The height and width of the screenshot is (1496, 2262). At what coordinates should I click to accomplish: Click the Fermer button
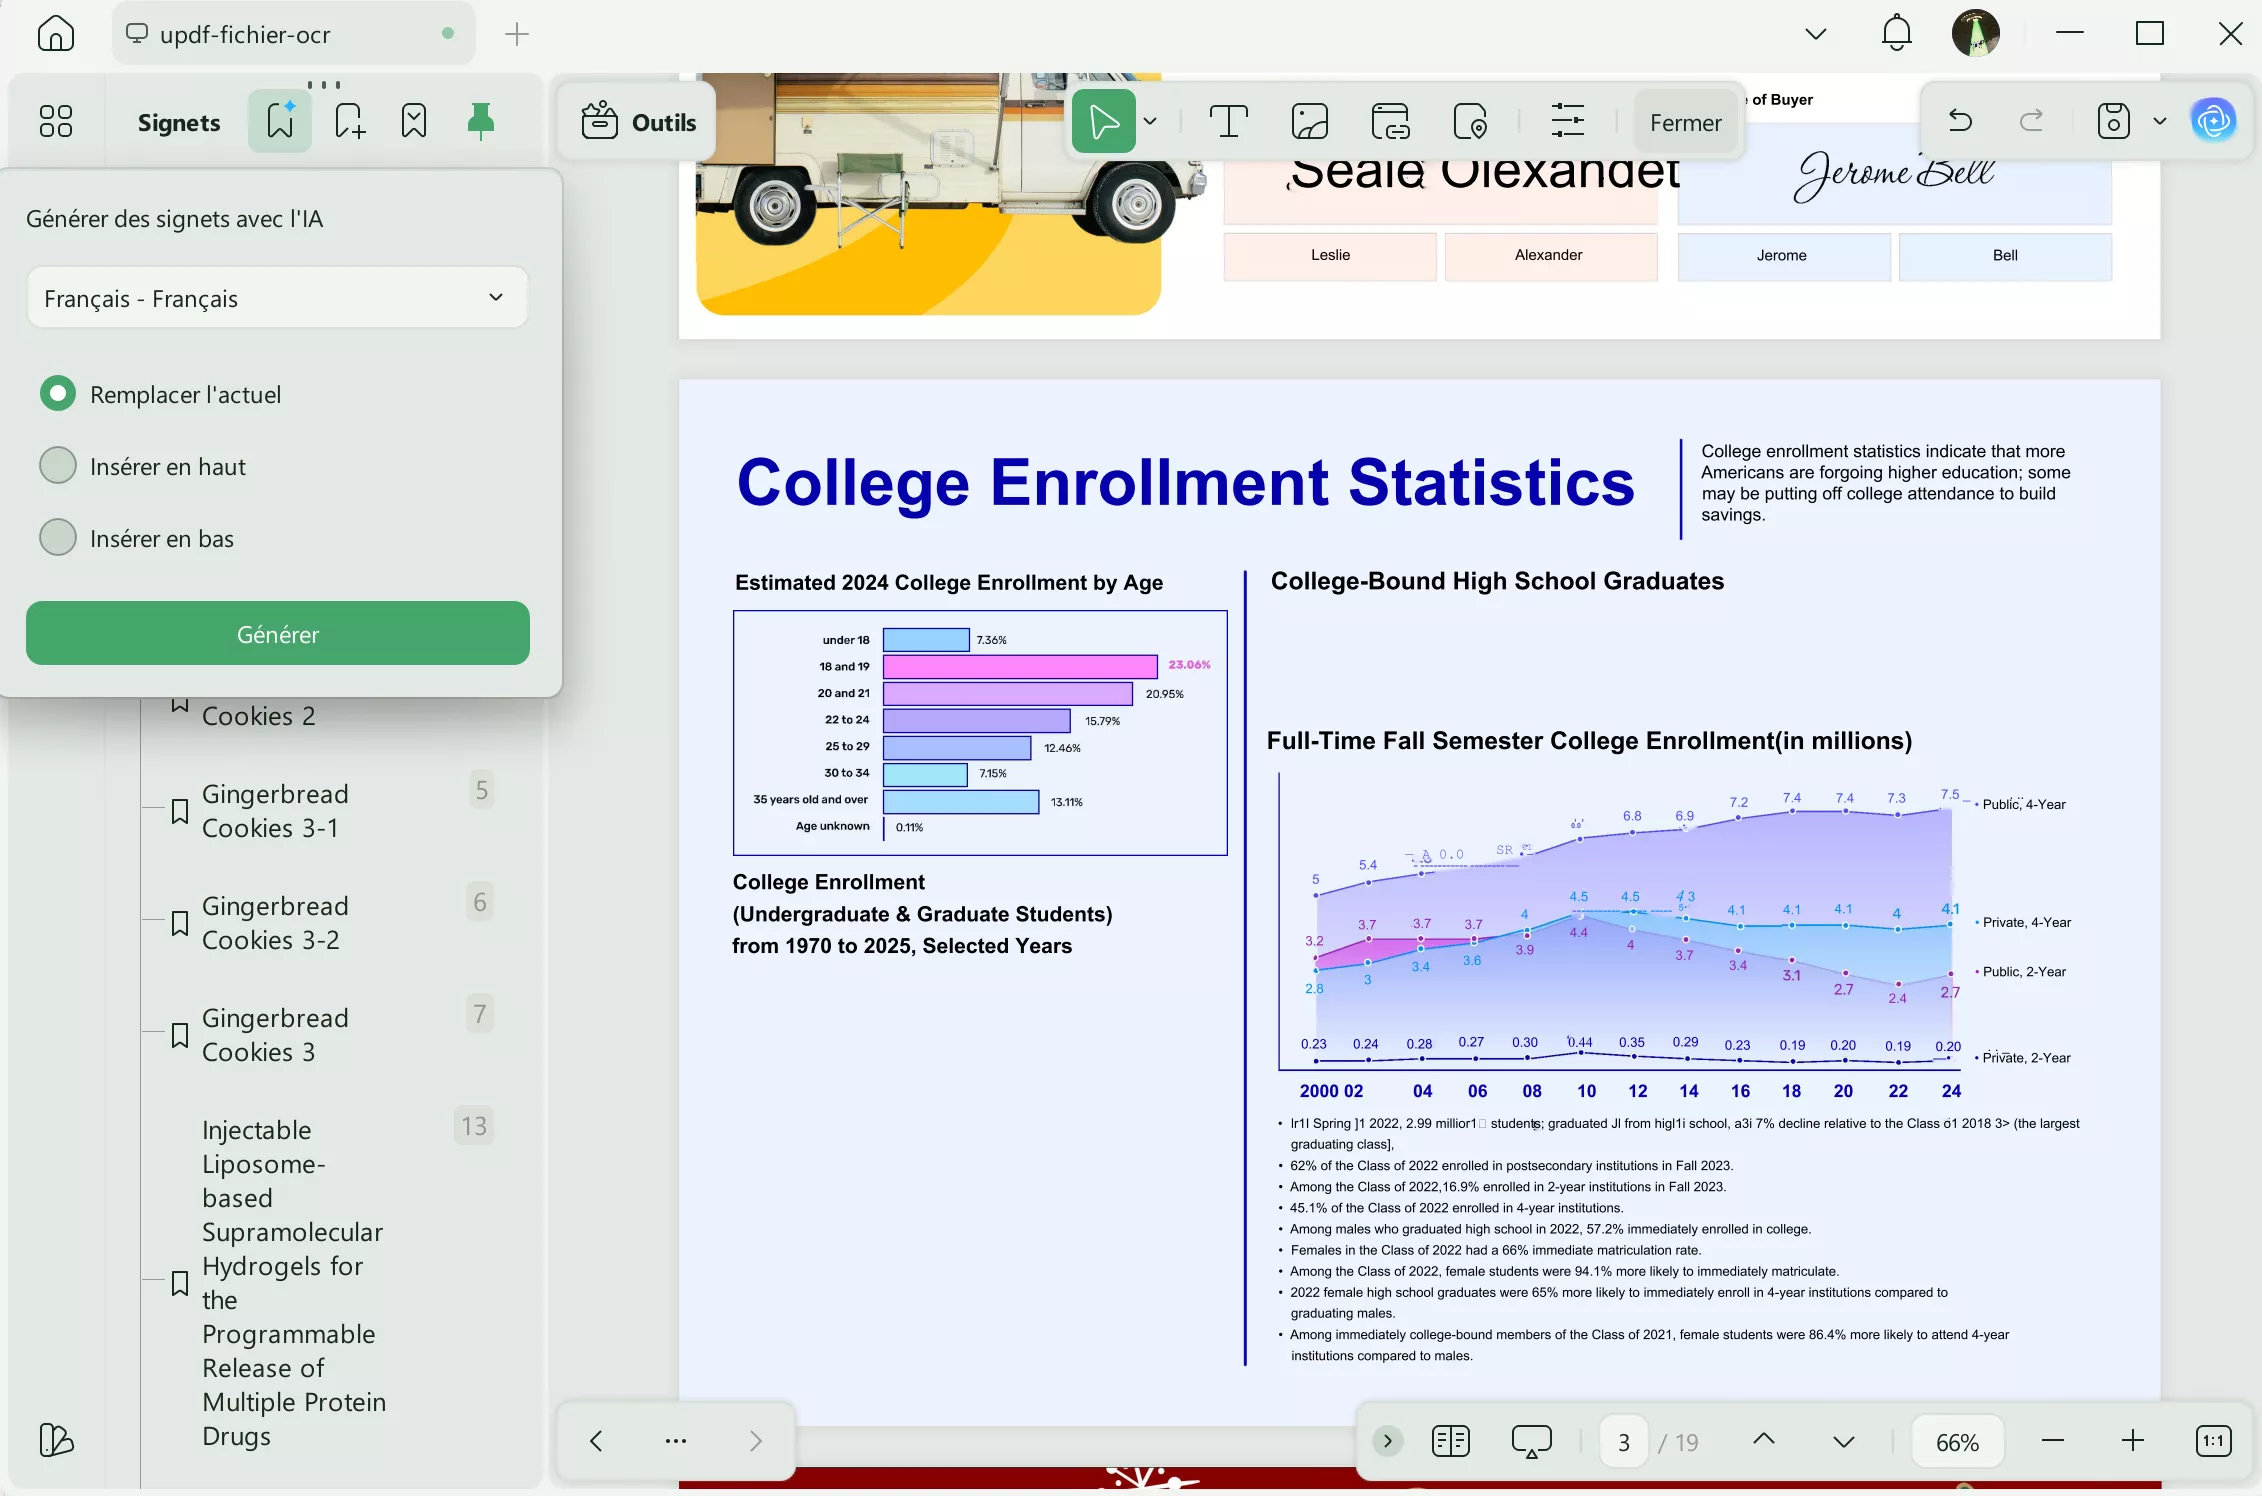tap(1685, 122)
